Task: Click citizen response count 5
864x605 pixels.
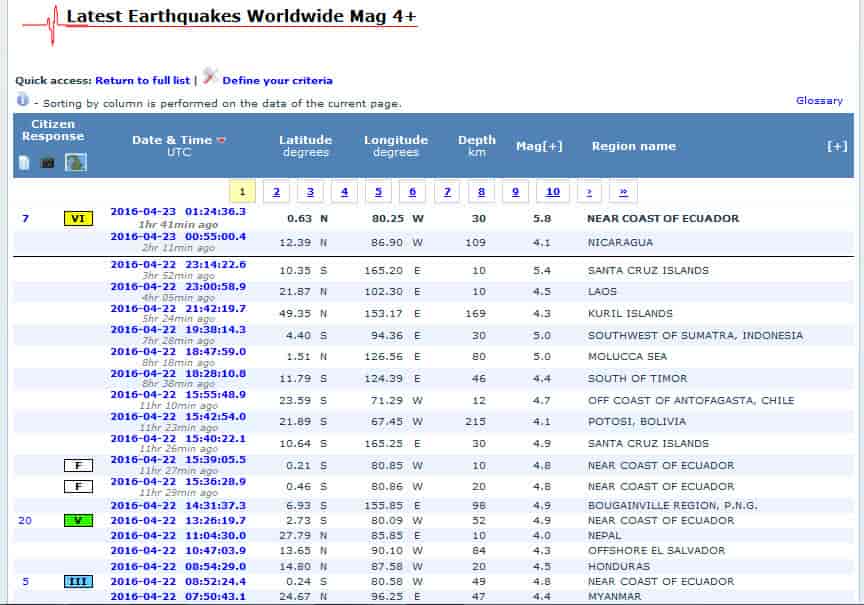Action: pyautogui.click(x=25, y=581)
